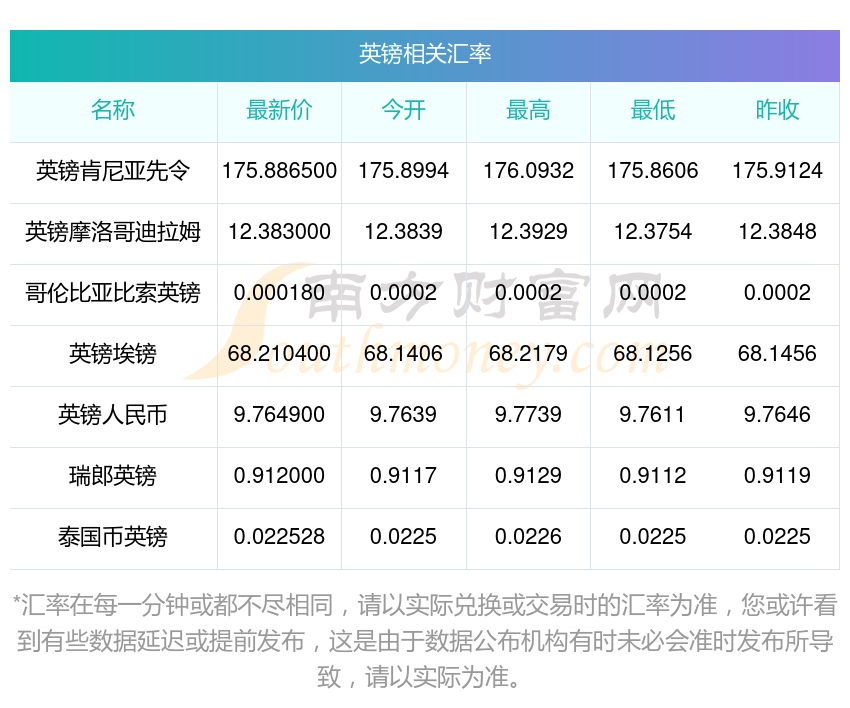
Task: Select the 最低 column header
Action: coord(653,110)
